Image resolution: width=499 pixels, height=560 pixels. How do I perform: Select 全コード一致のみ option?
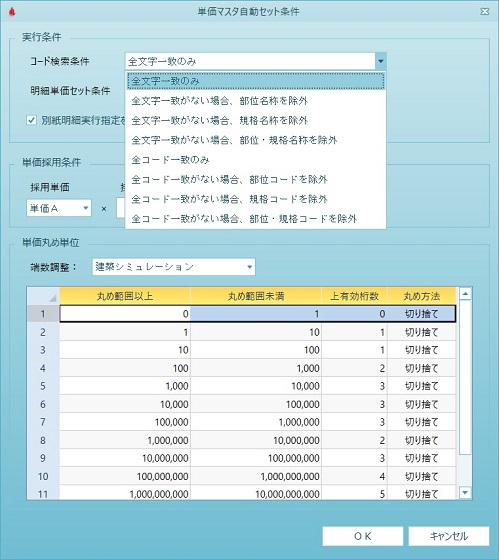256,160
